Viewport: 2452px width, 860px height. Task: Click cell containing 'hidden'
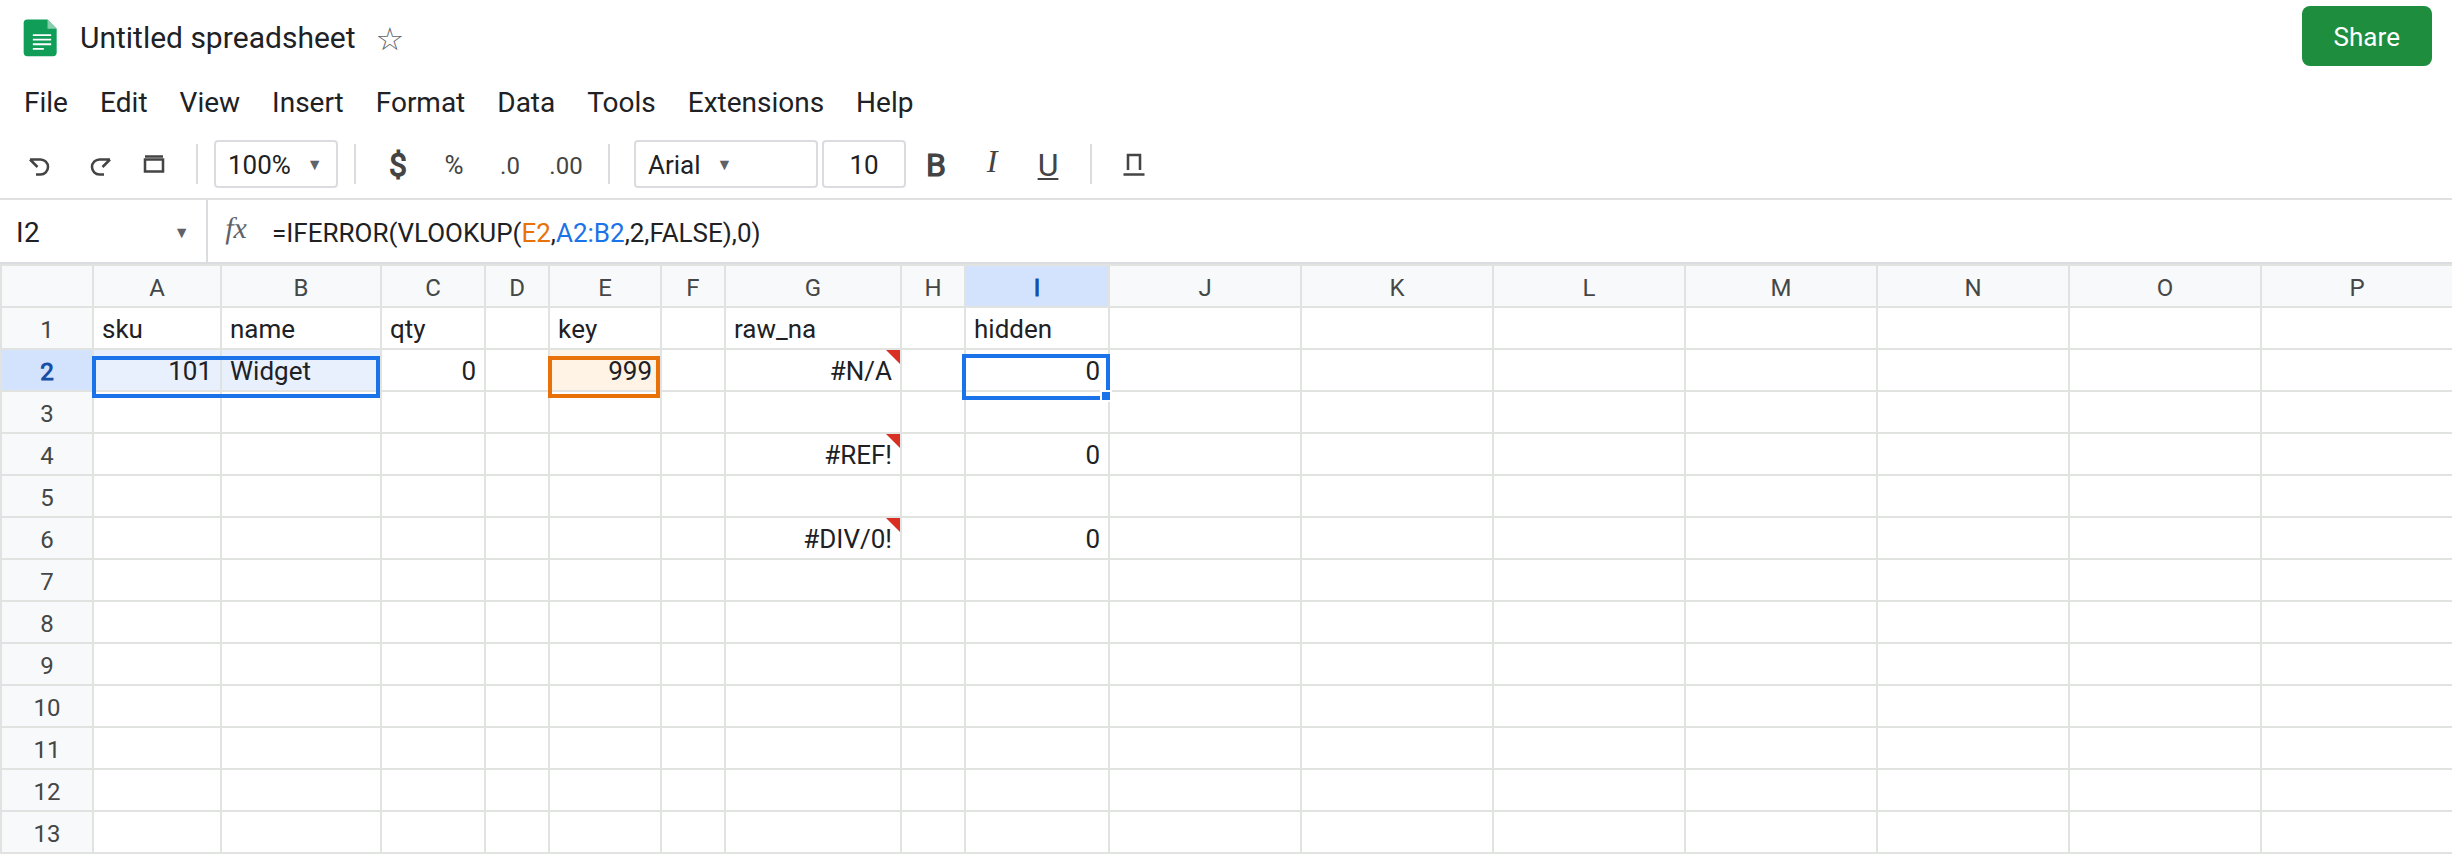pyautogui.click(x=1037, y=329)
